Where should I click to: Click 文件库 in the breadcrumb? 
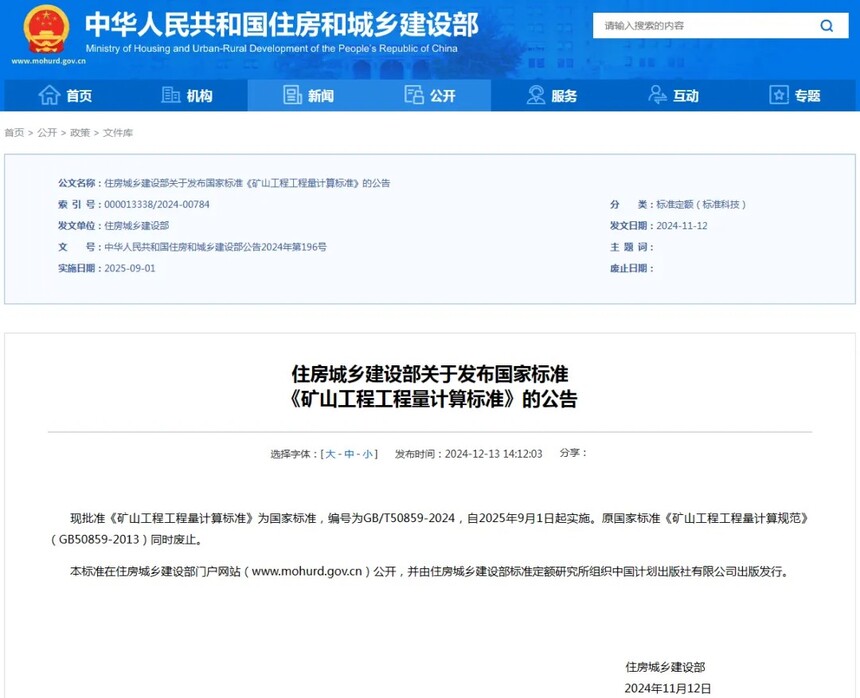pyautogui.click(x=118, y=133)
